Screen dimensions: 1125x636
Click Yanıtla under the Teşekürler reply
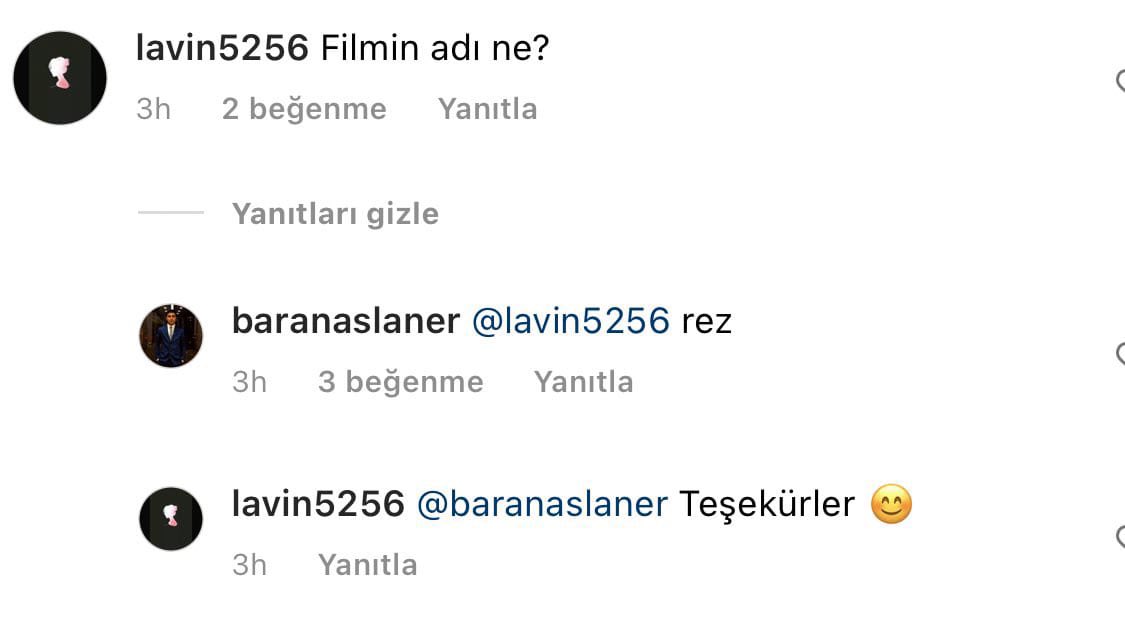(368, 565)
